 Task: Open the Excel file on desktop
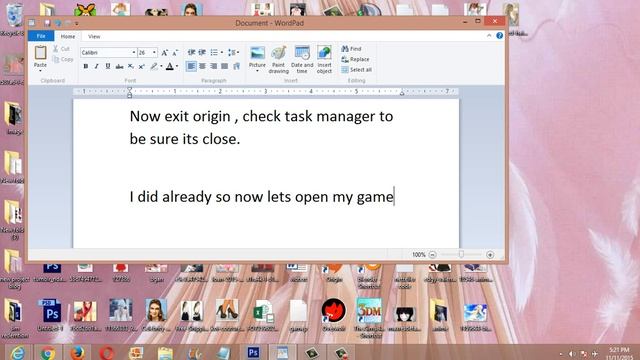263,315
